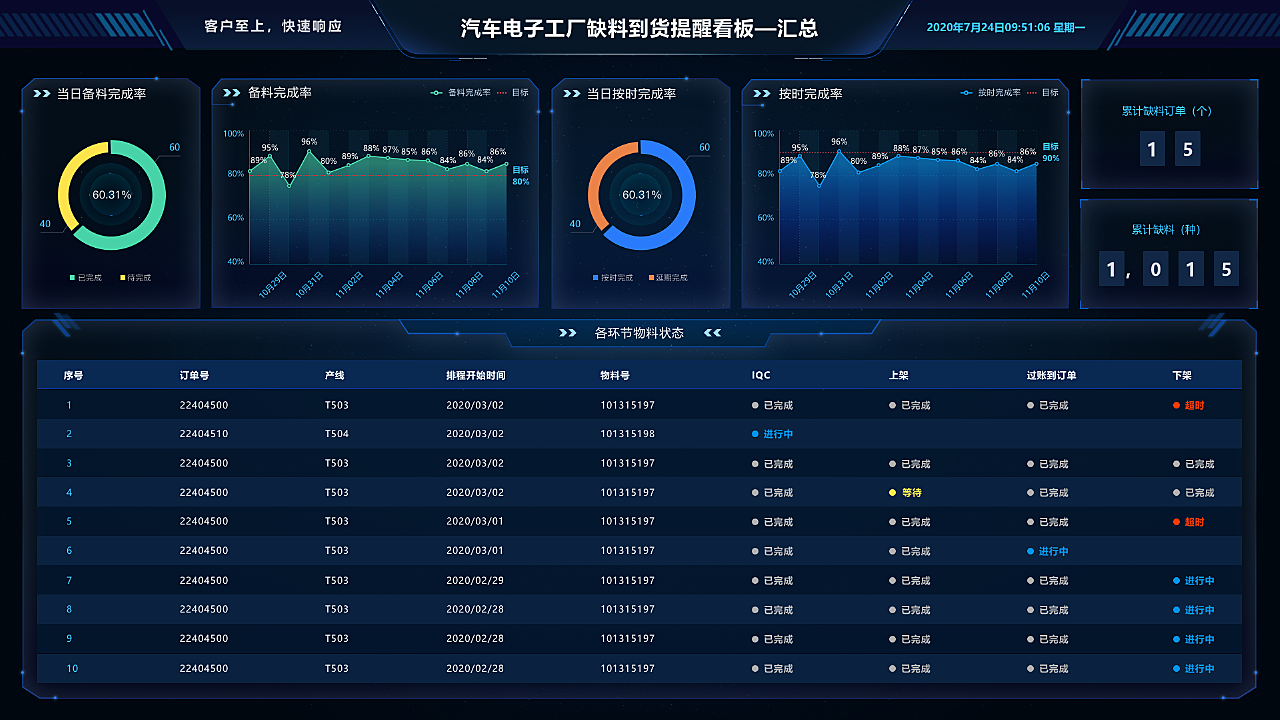Screen dimensions: 1280x720
Task: Click the blue 进行中 下架 dot in row 7
Action: [x=1176, y=581]
